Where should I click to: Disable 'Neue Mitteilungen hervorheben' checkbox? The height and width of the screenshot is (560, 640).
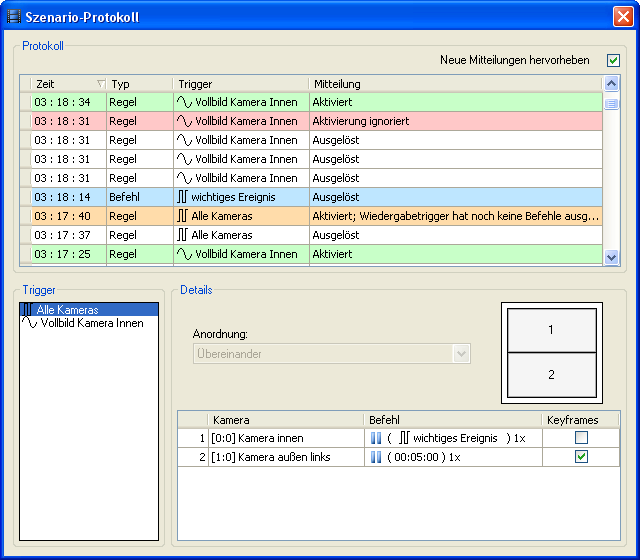613,60
